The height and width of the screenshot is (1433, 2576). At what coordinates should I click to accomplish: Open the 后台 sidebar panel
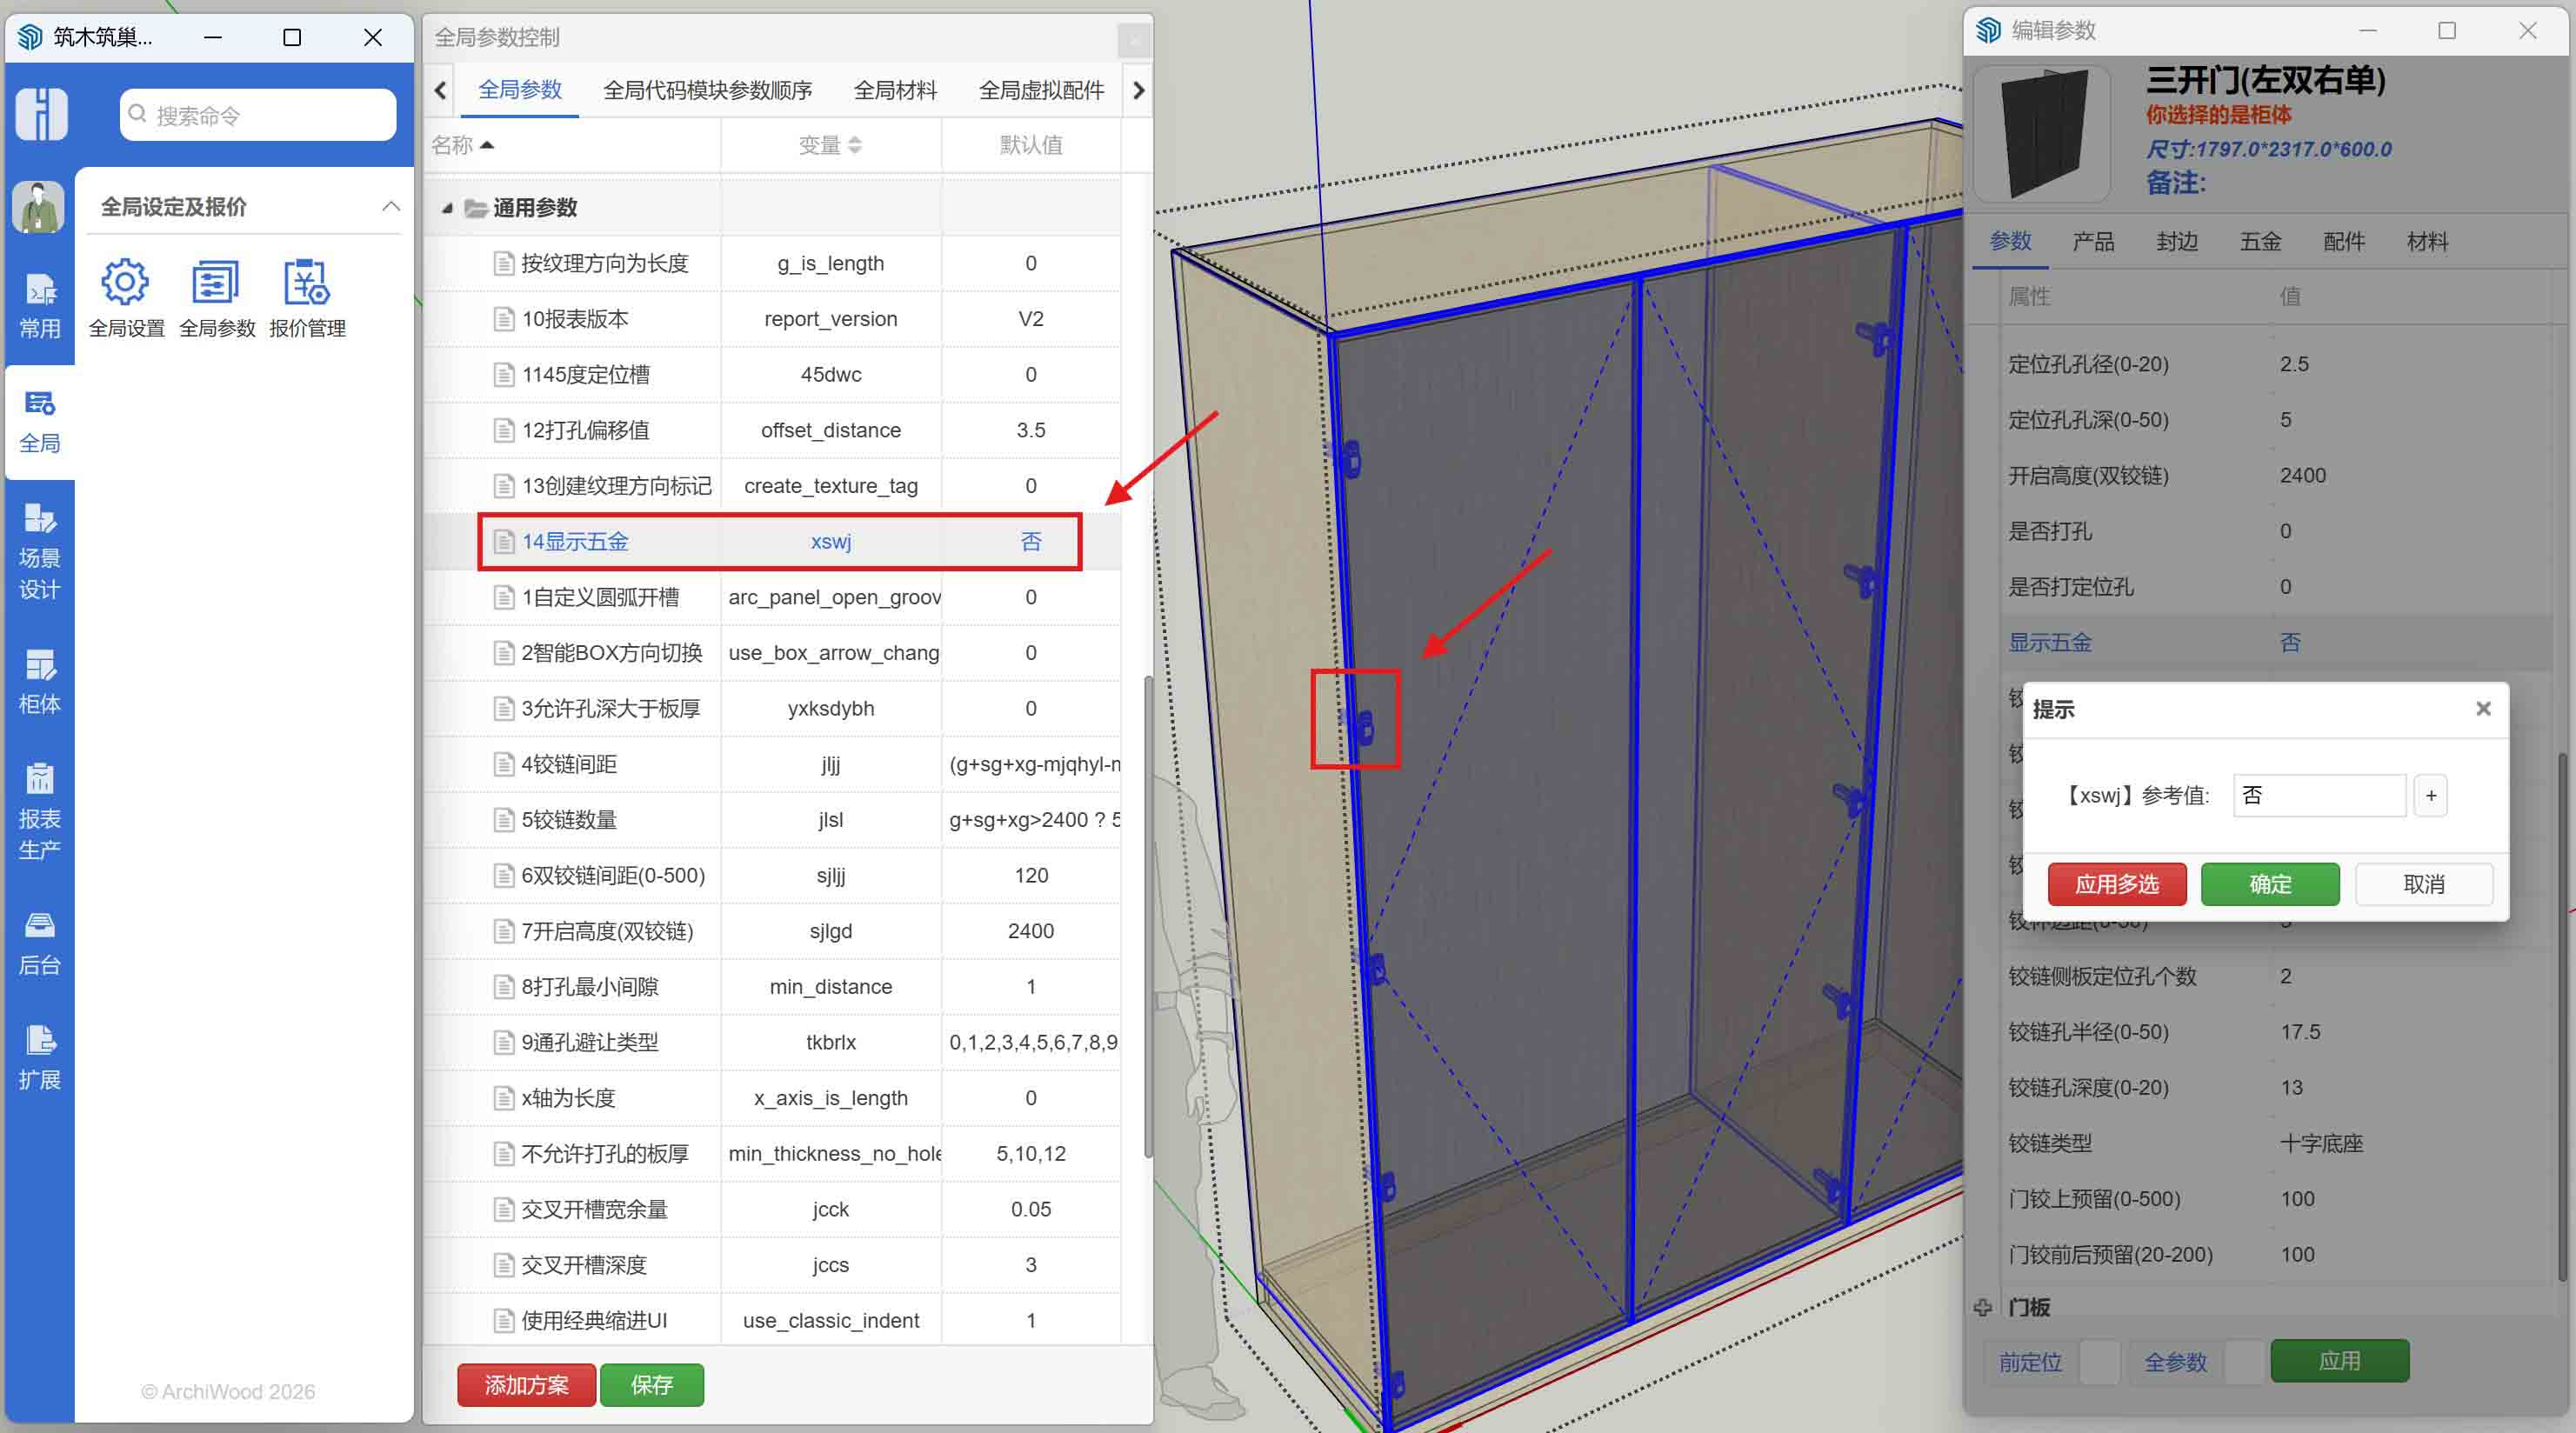40,940
